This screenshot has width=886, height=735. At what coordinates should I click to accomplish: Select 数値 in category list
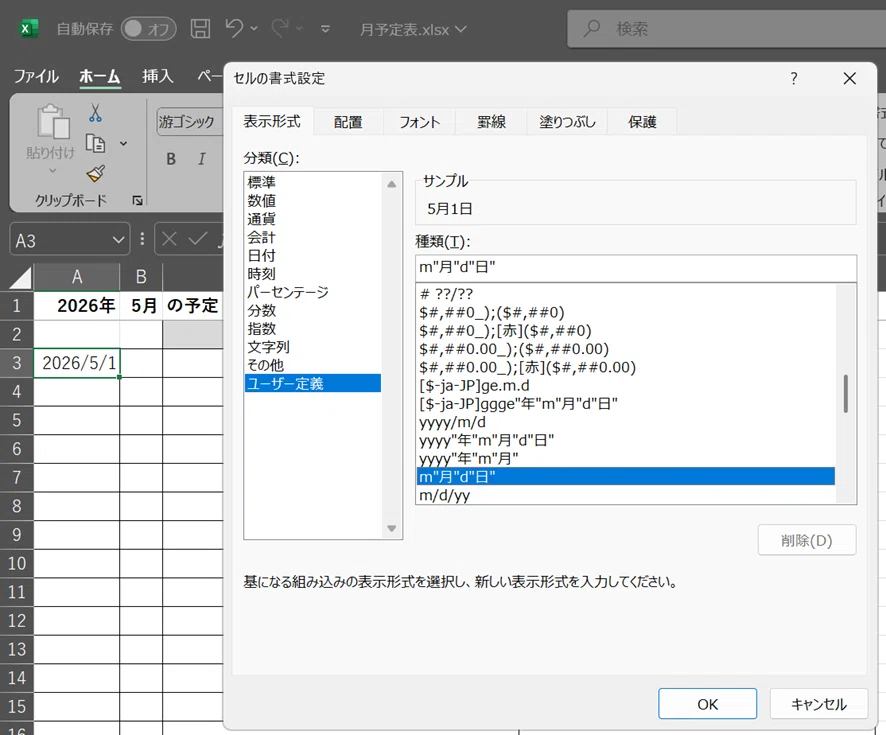[x=313, y=201]
